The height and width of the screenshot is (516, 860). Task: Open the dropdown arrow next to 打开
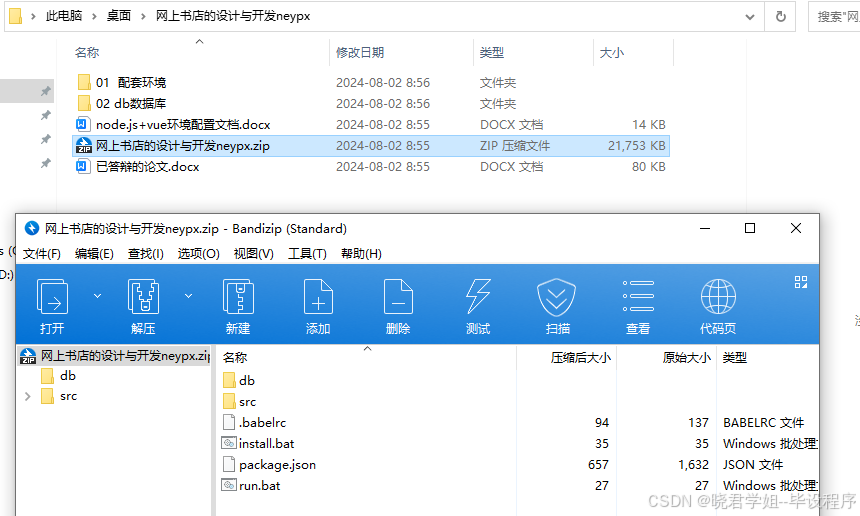98,296
